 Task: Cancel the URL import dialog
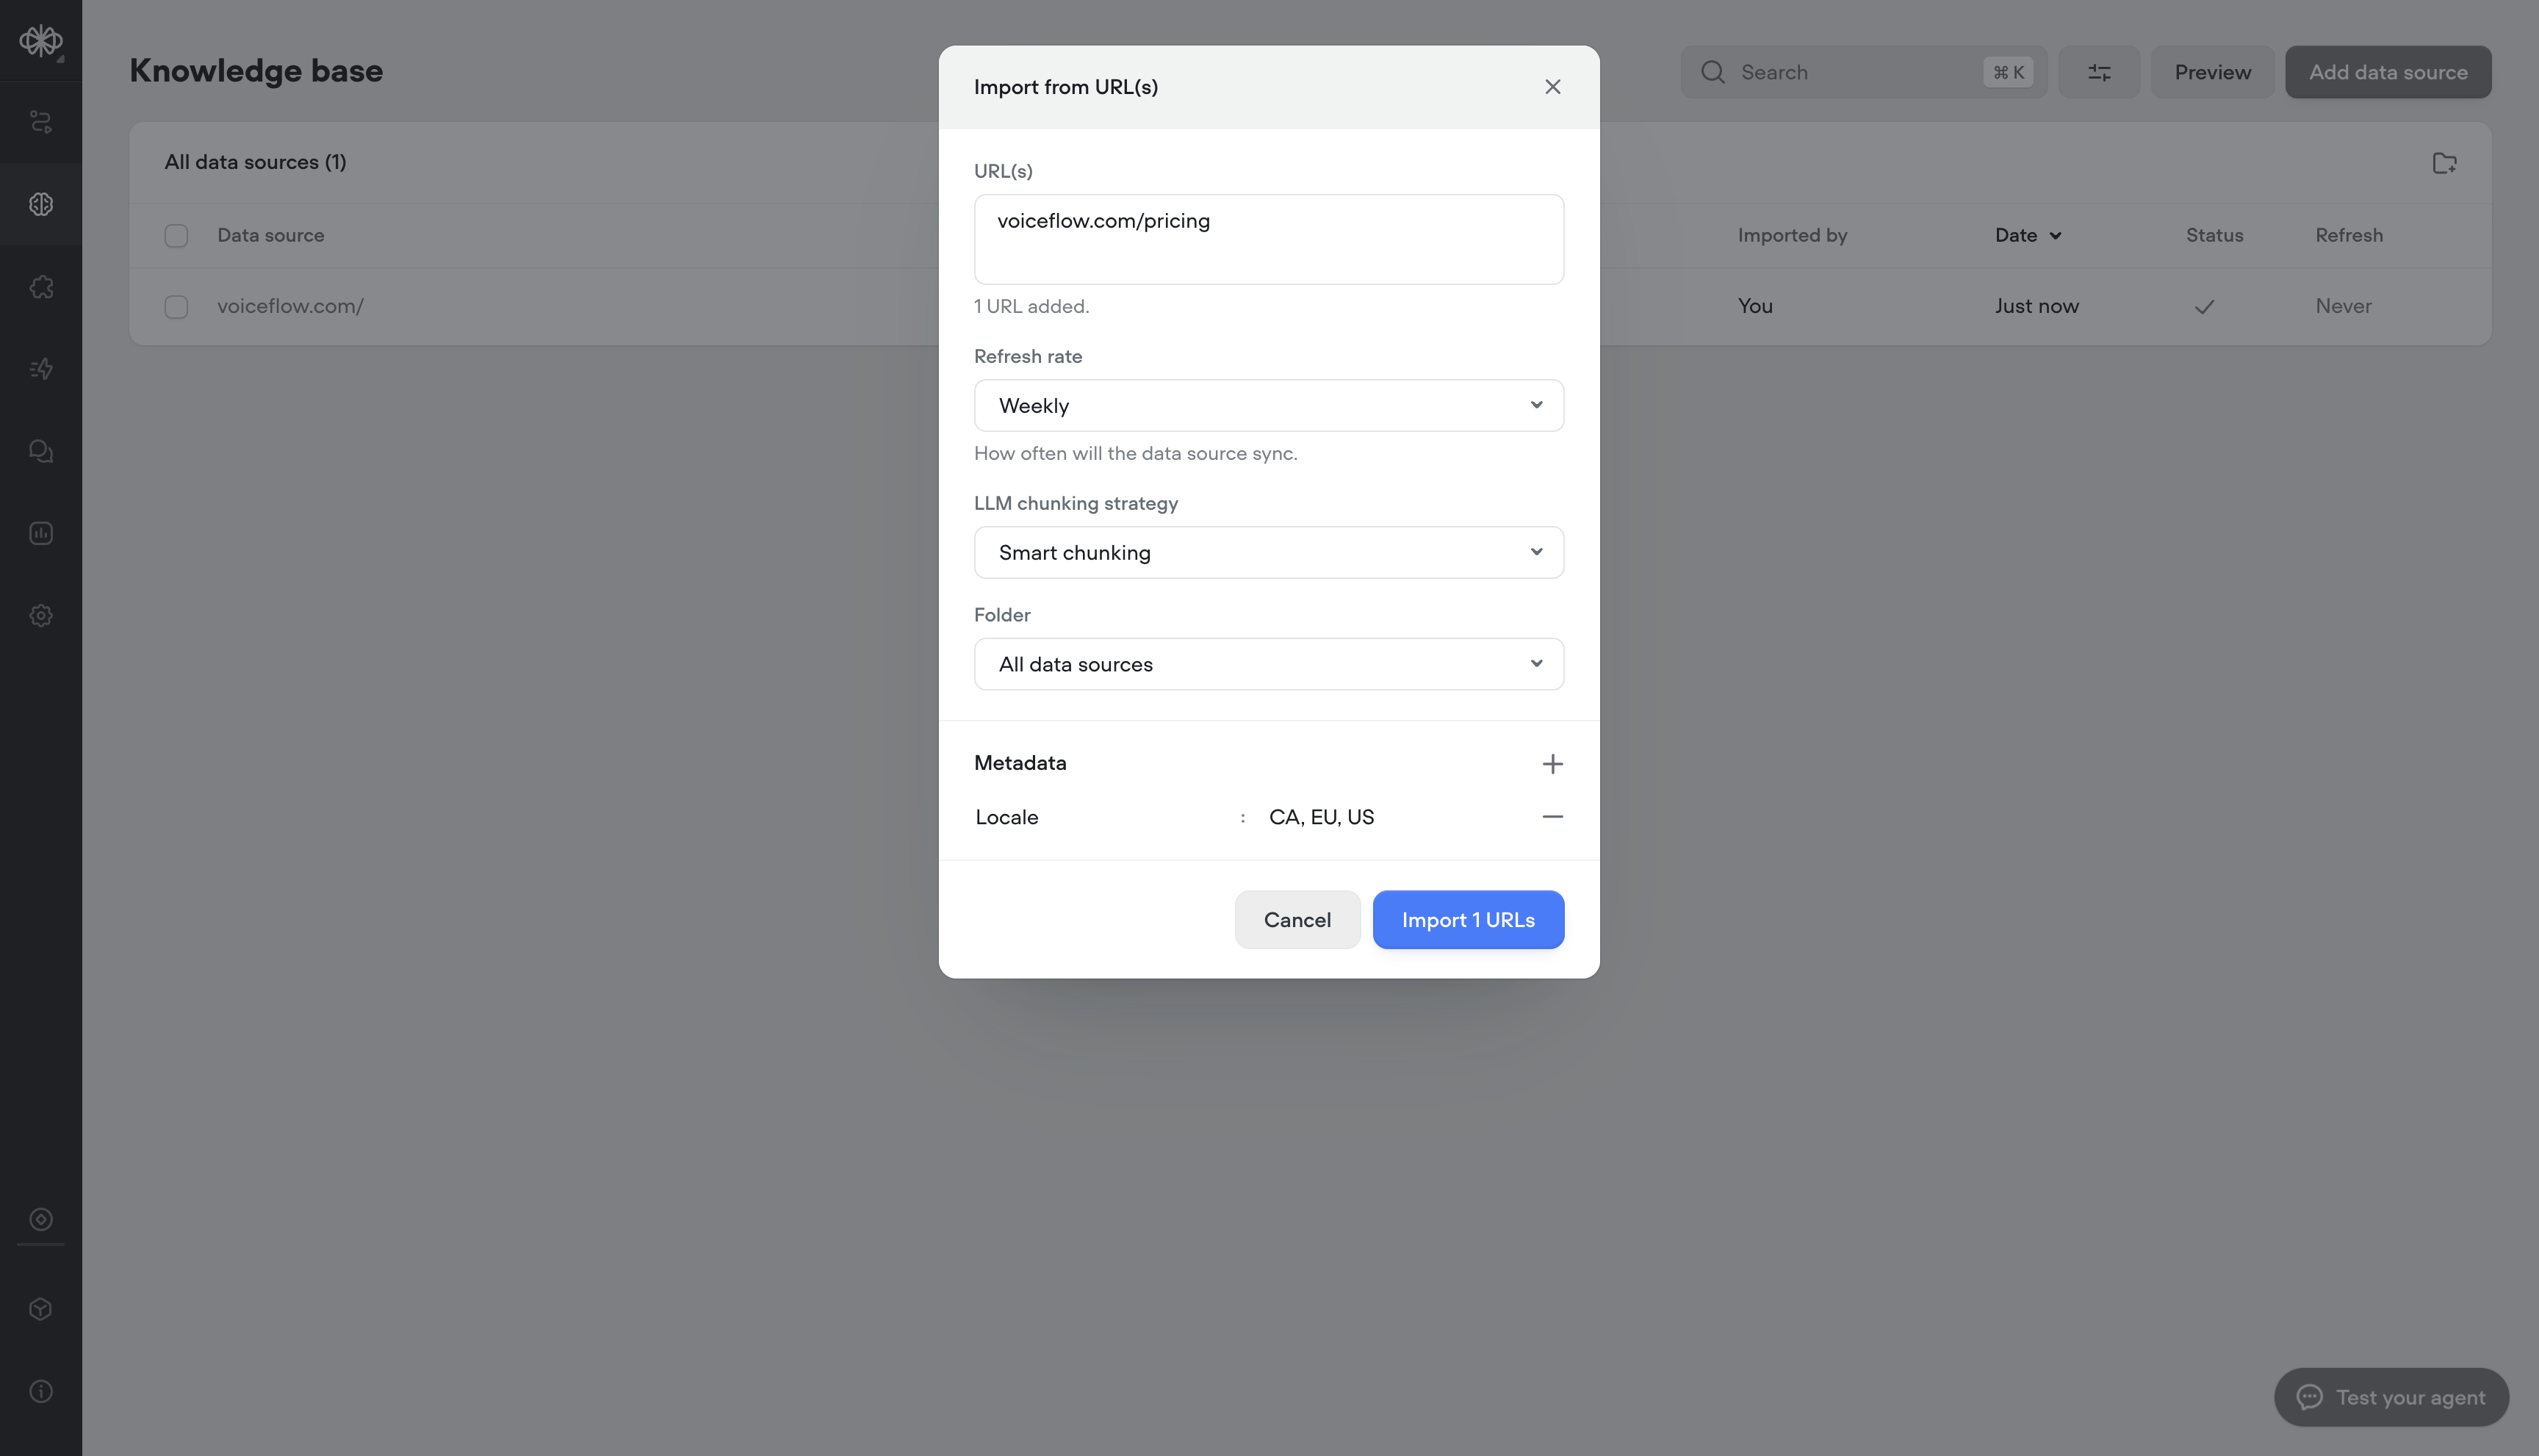pyautogui.click(x=1297, y=919)
